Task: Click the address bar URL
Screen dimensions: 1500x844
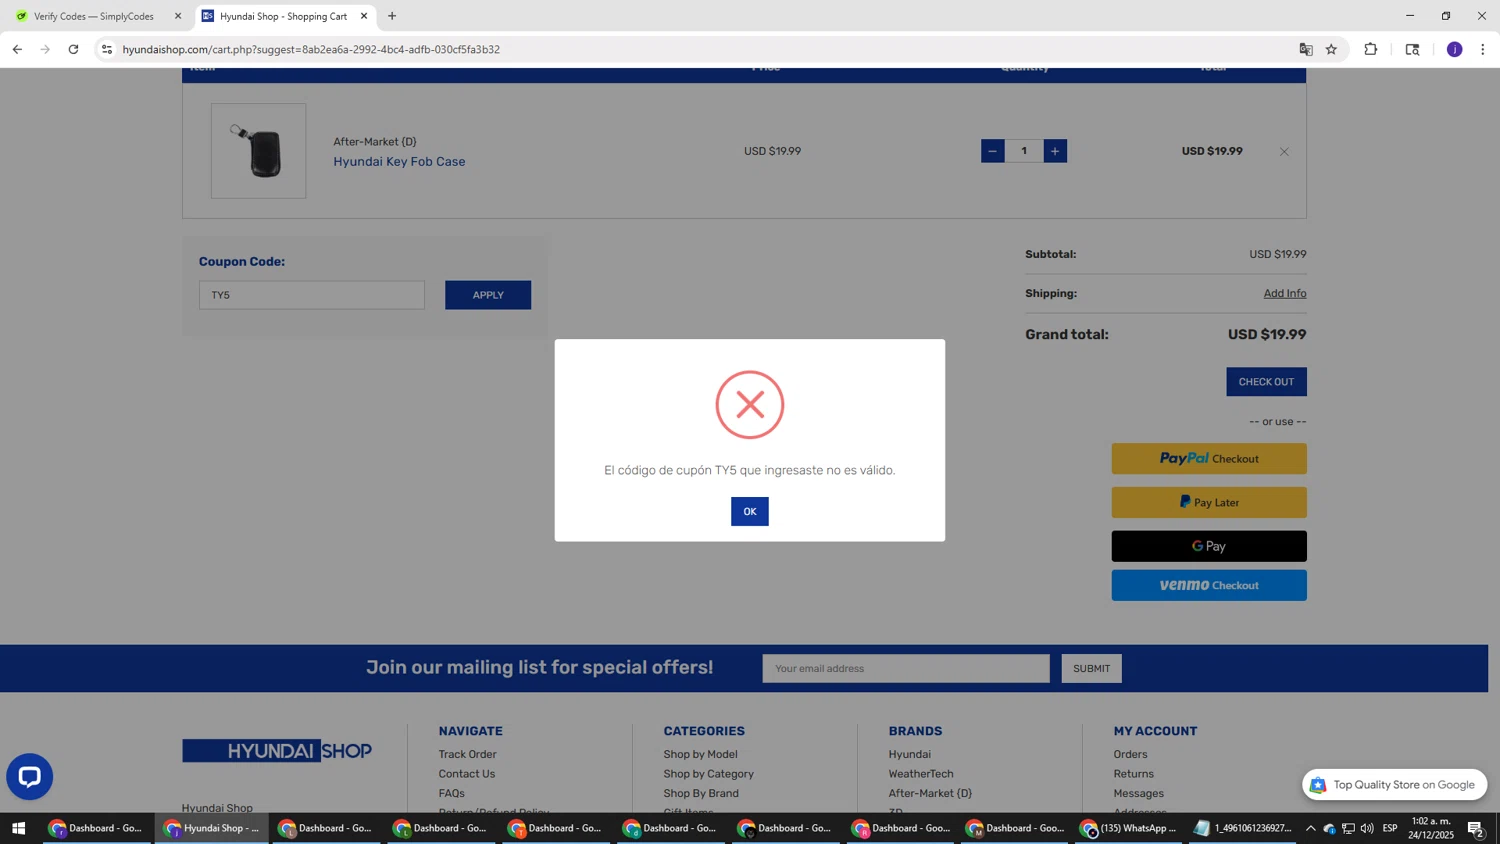Action: [311, 49]
